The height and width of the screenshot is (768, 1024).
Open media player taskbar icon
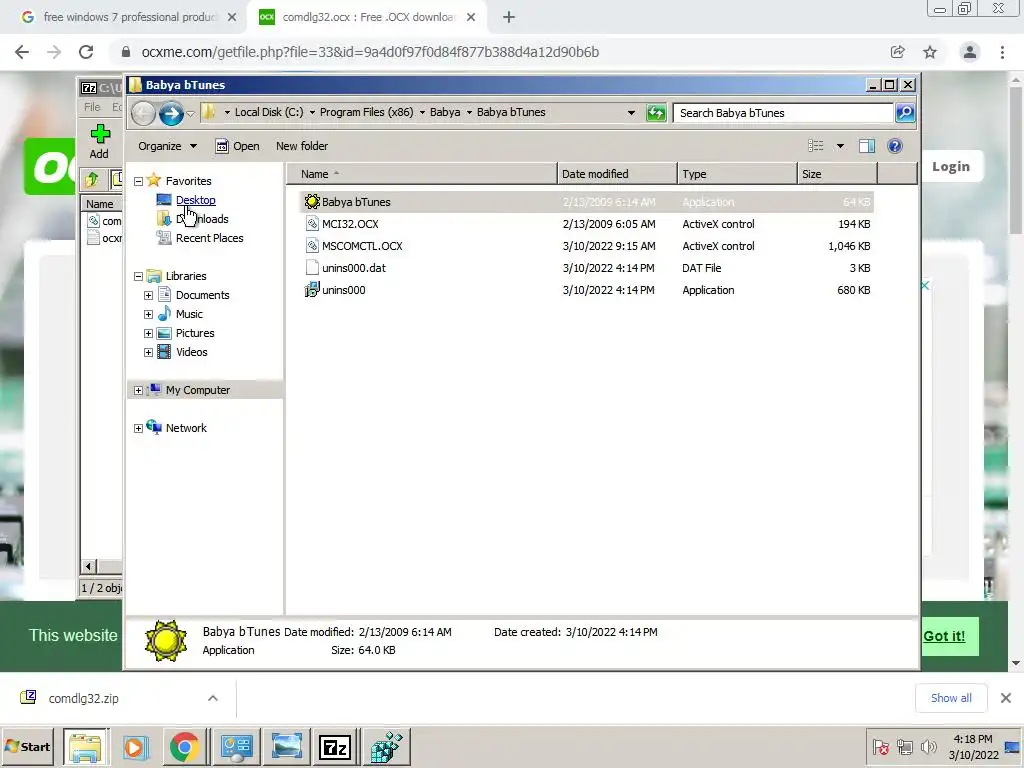[135, 747]
